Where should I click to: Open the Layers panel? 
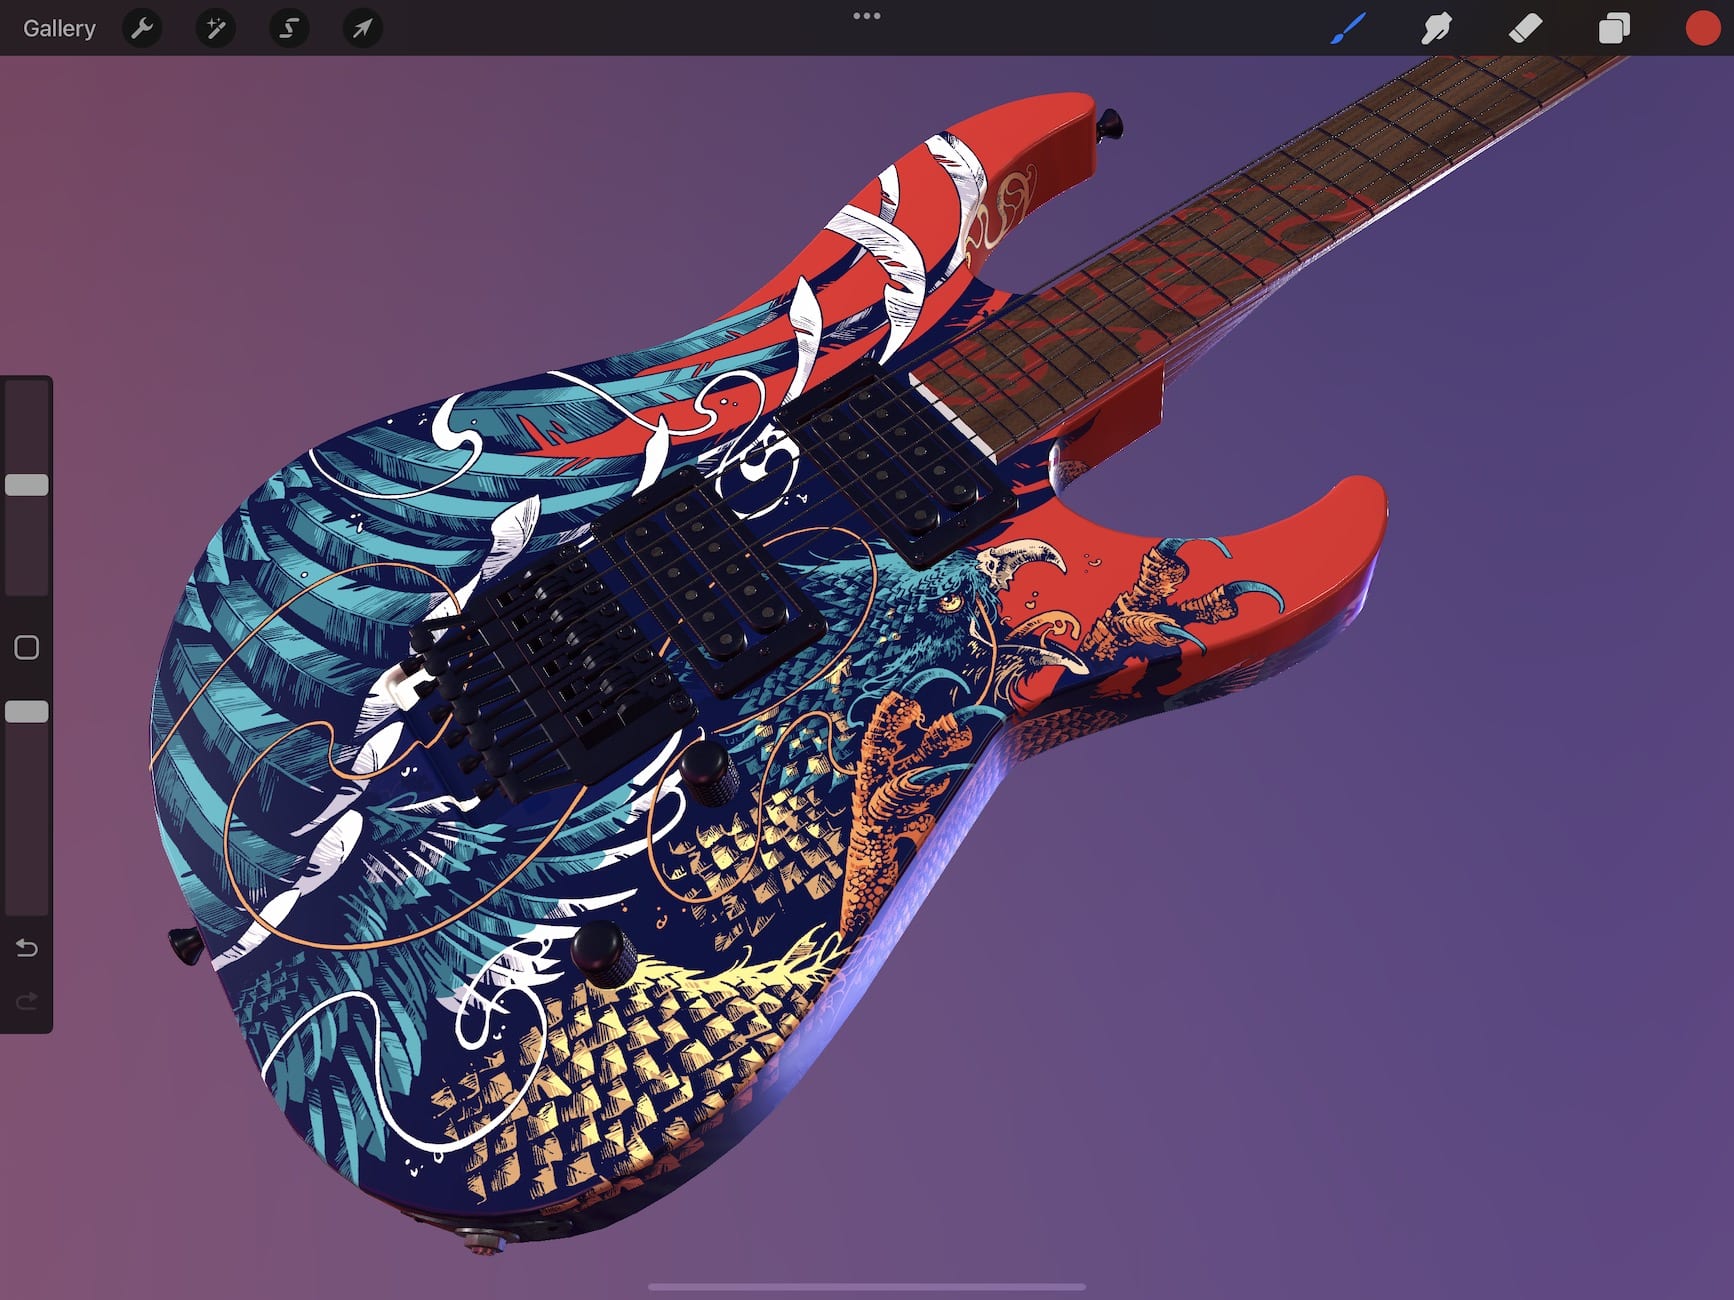pyautogui.click(x=1614, y=28)
